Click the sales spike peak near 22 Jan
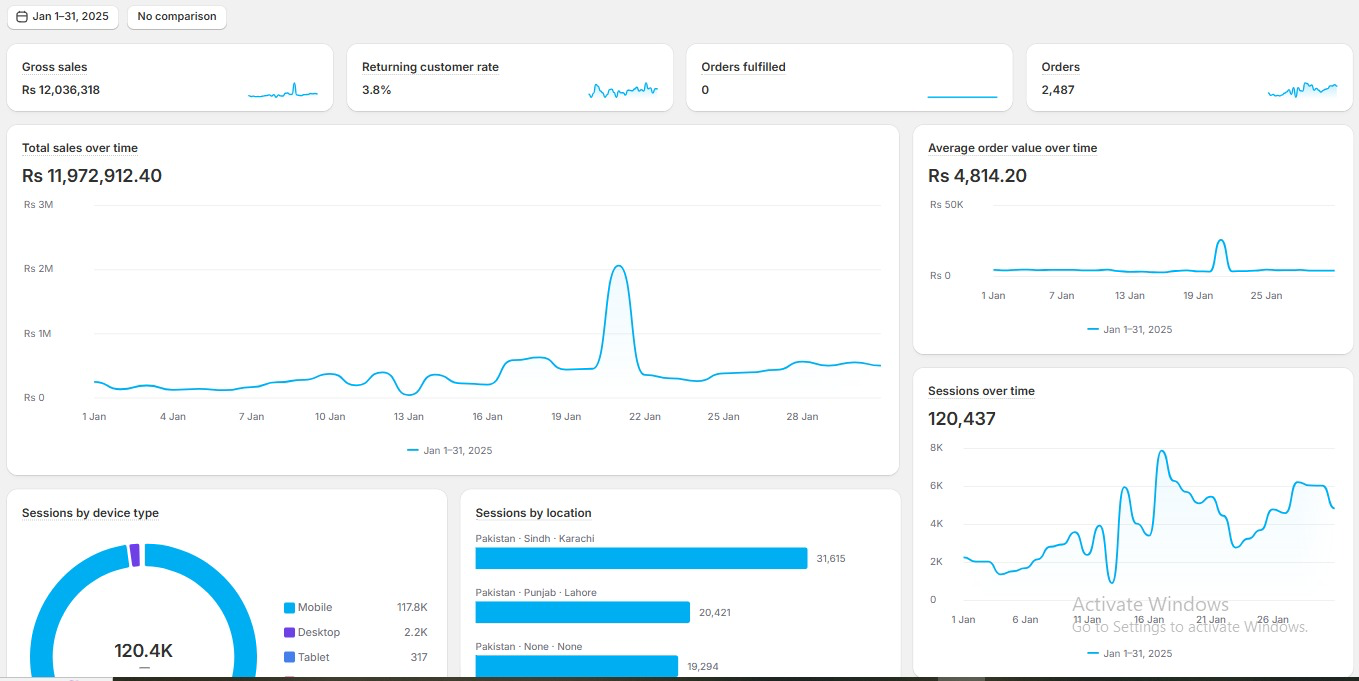This screenshot has width=1359, height=681. [619, 266]
